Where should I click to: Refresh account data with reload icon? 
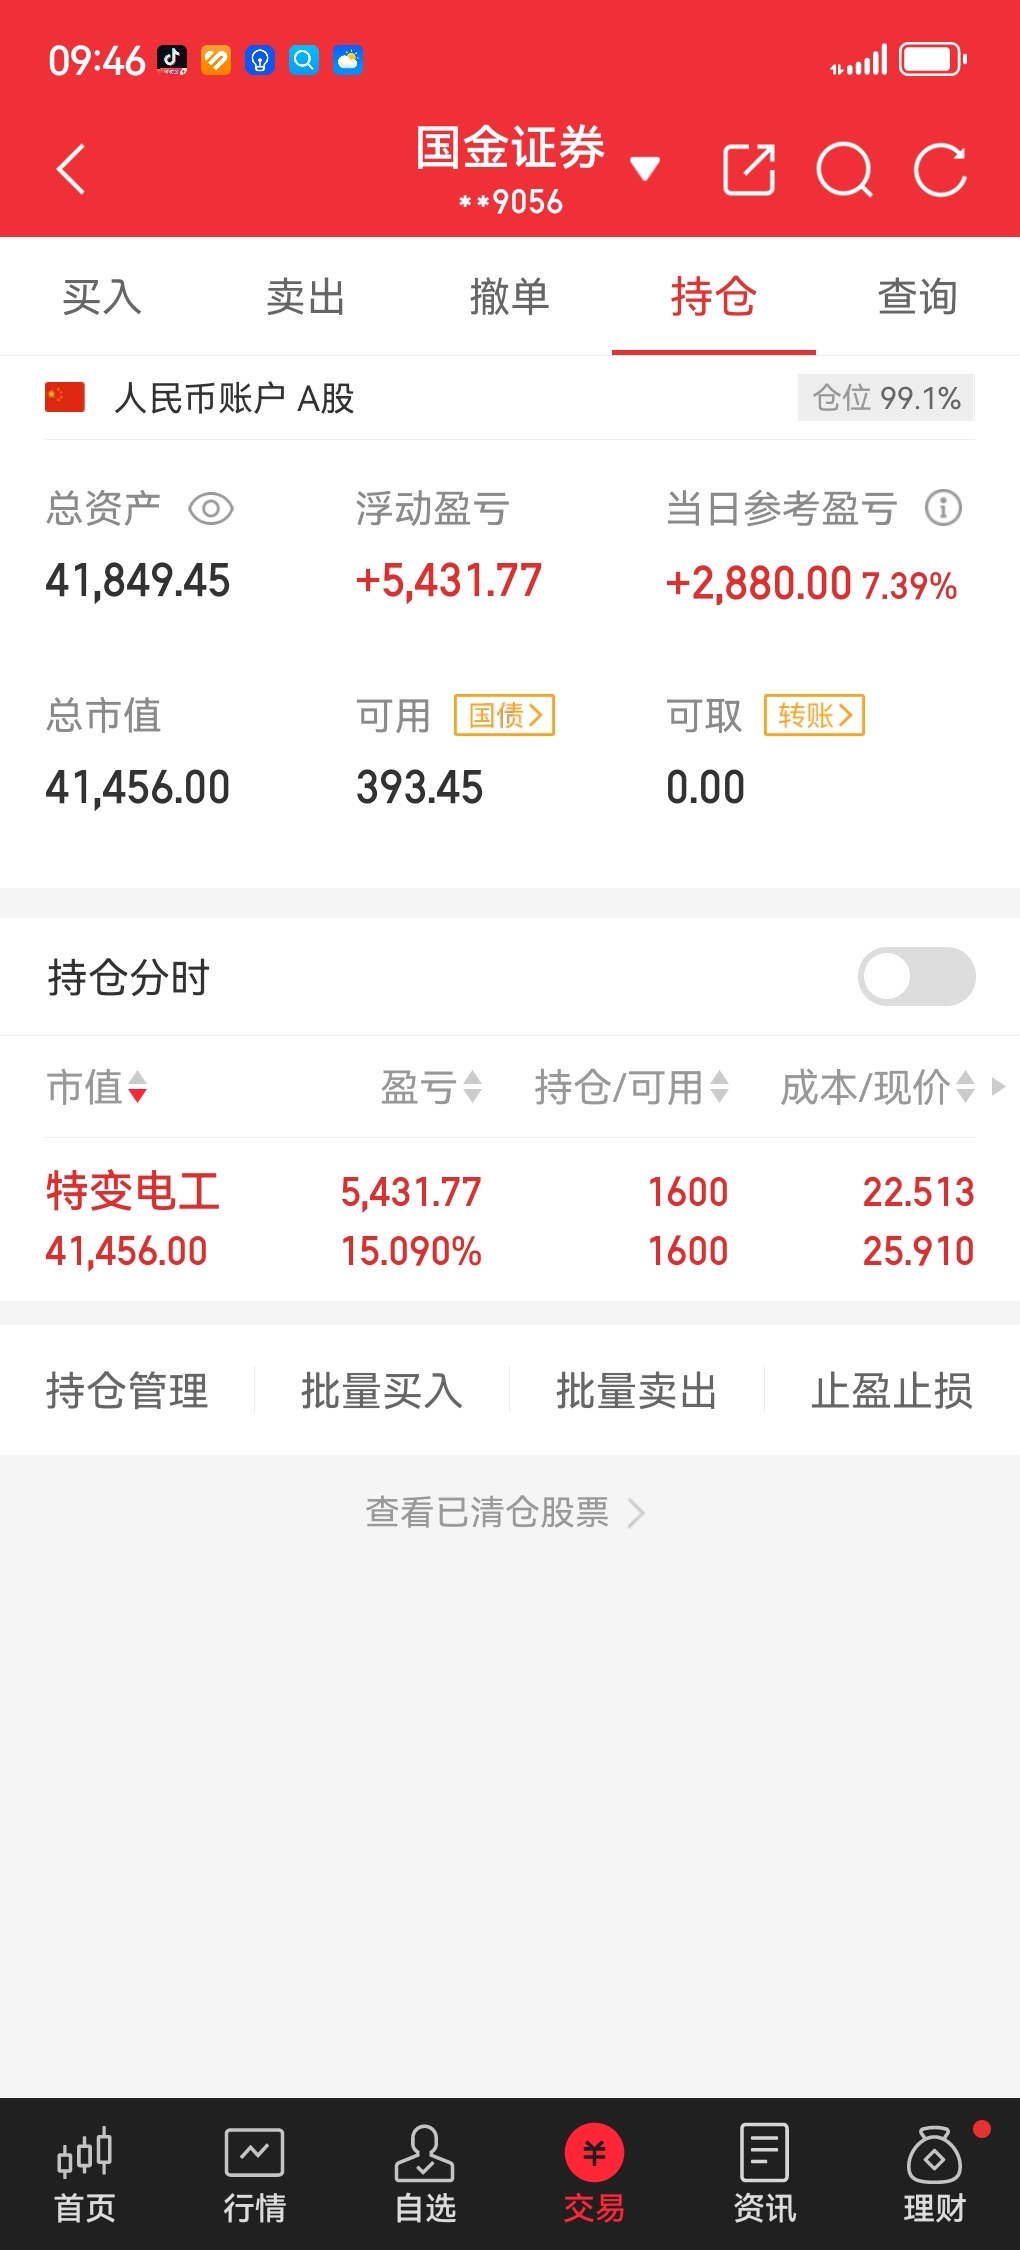940,170
